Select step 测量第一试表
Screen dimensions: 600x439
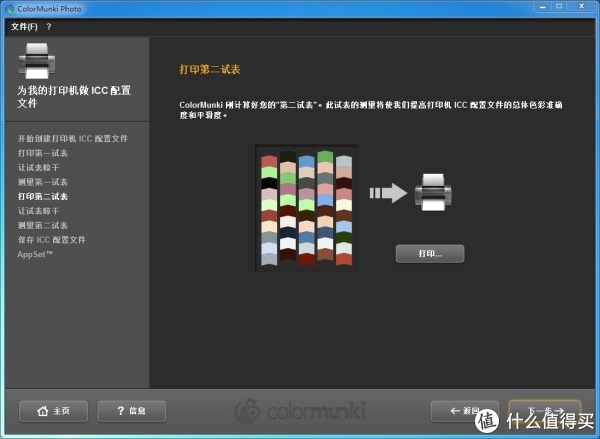tap(43, 182)
